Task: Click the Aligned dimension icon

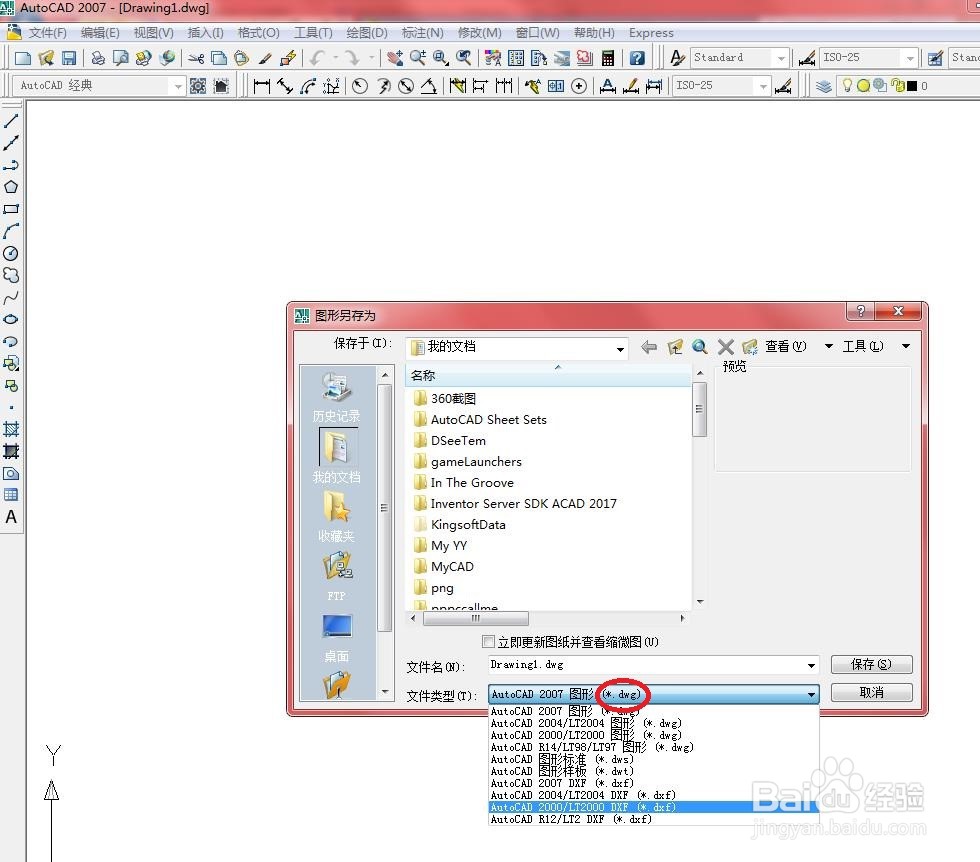Action: tap(285, 86)
